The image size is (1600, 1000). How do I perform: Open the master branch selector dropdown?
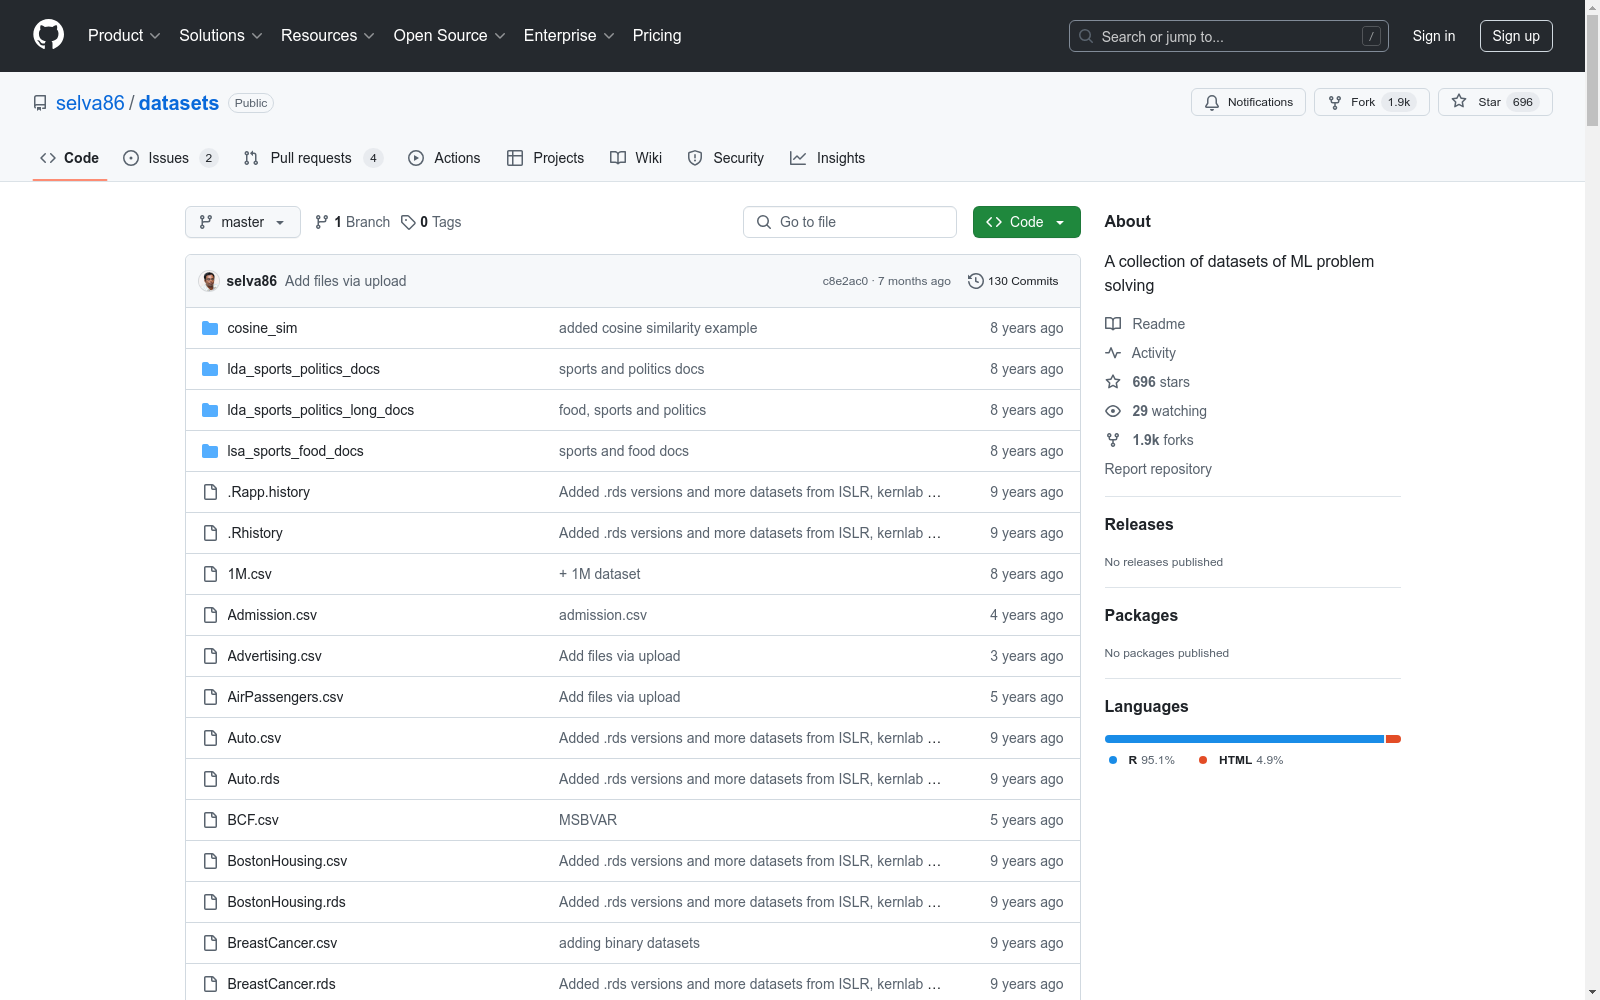243,222
